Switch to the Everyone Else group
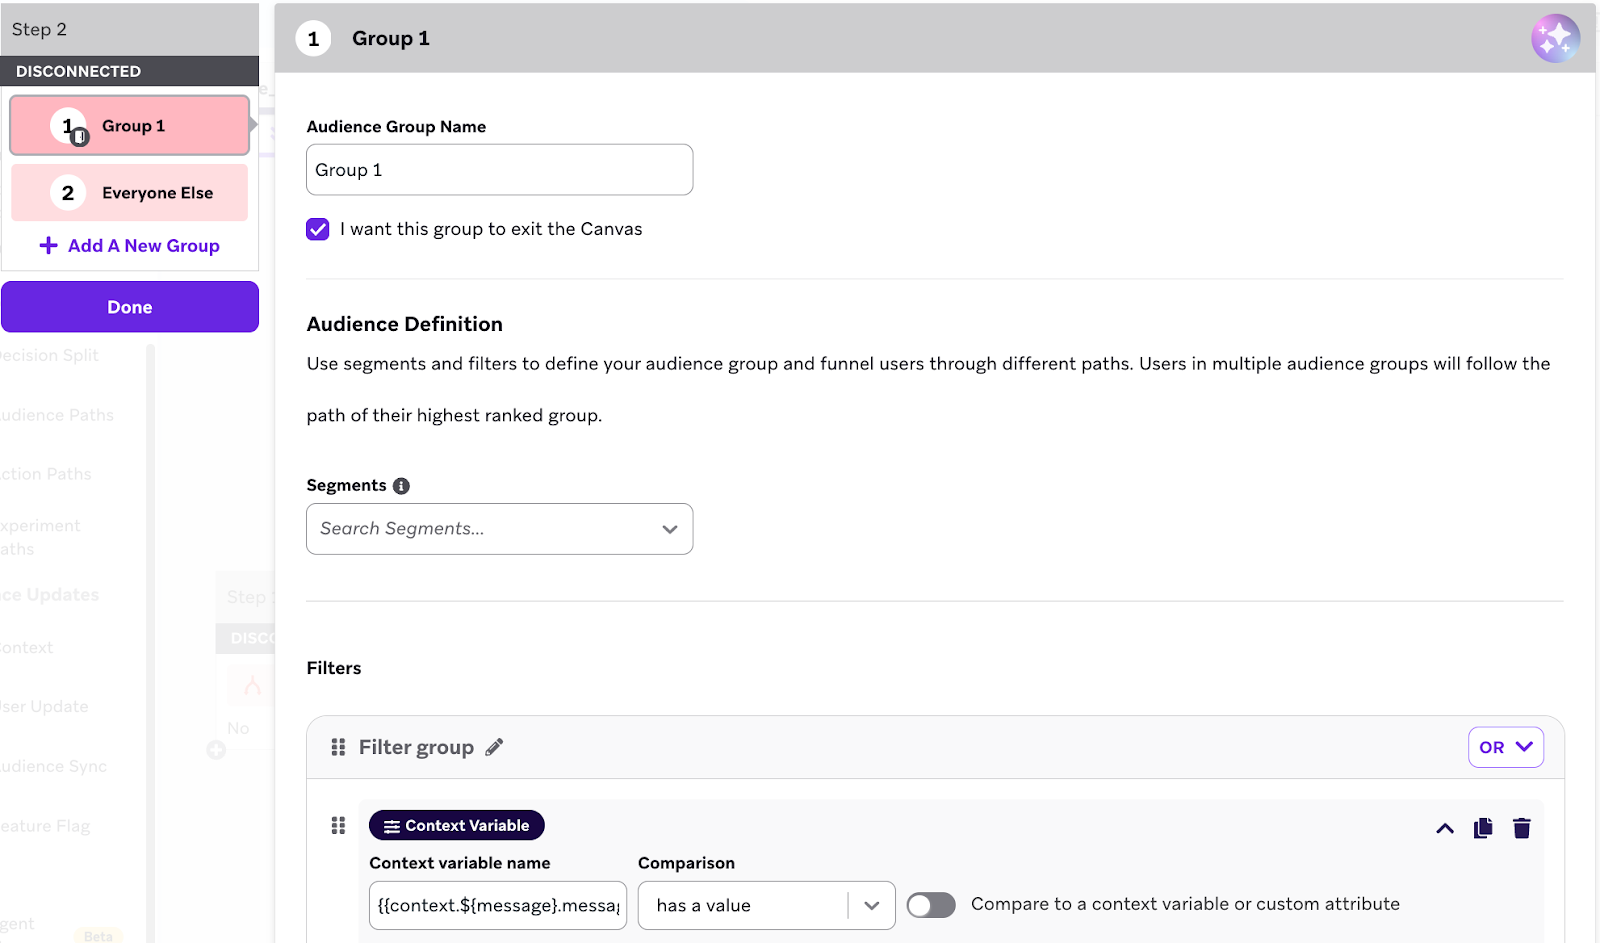The height and width of the screenshot is (943, 1600). click(130, 192)
